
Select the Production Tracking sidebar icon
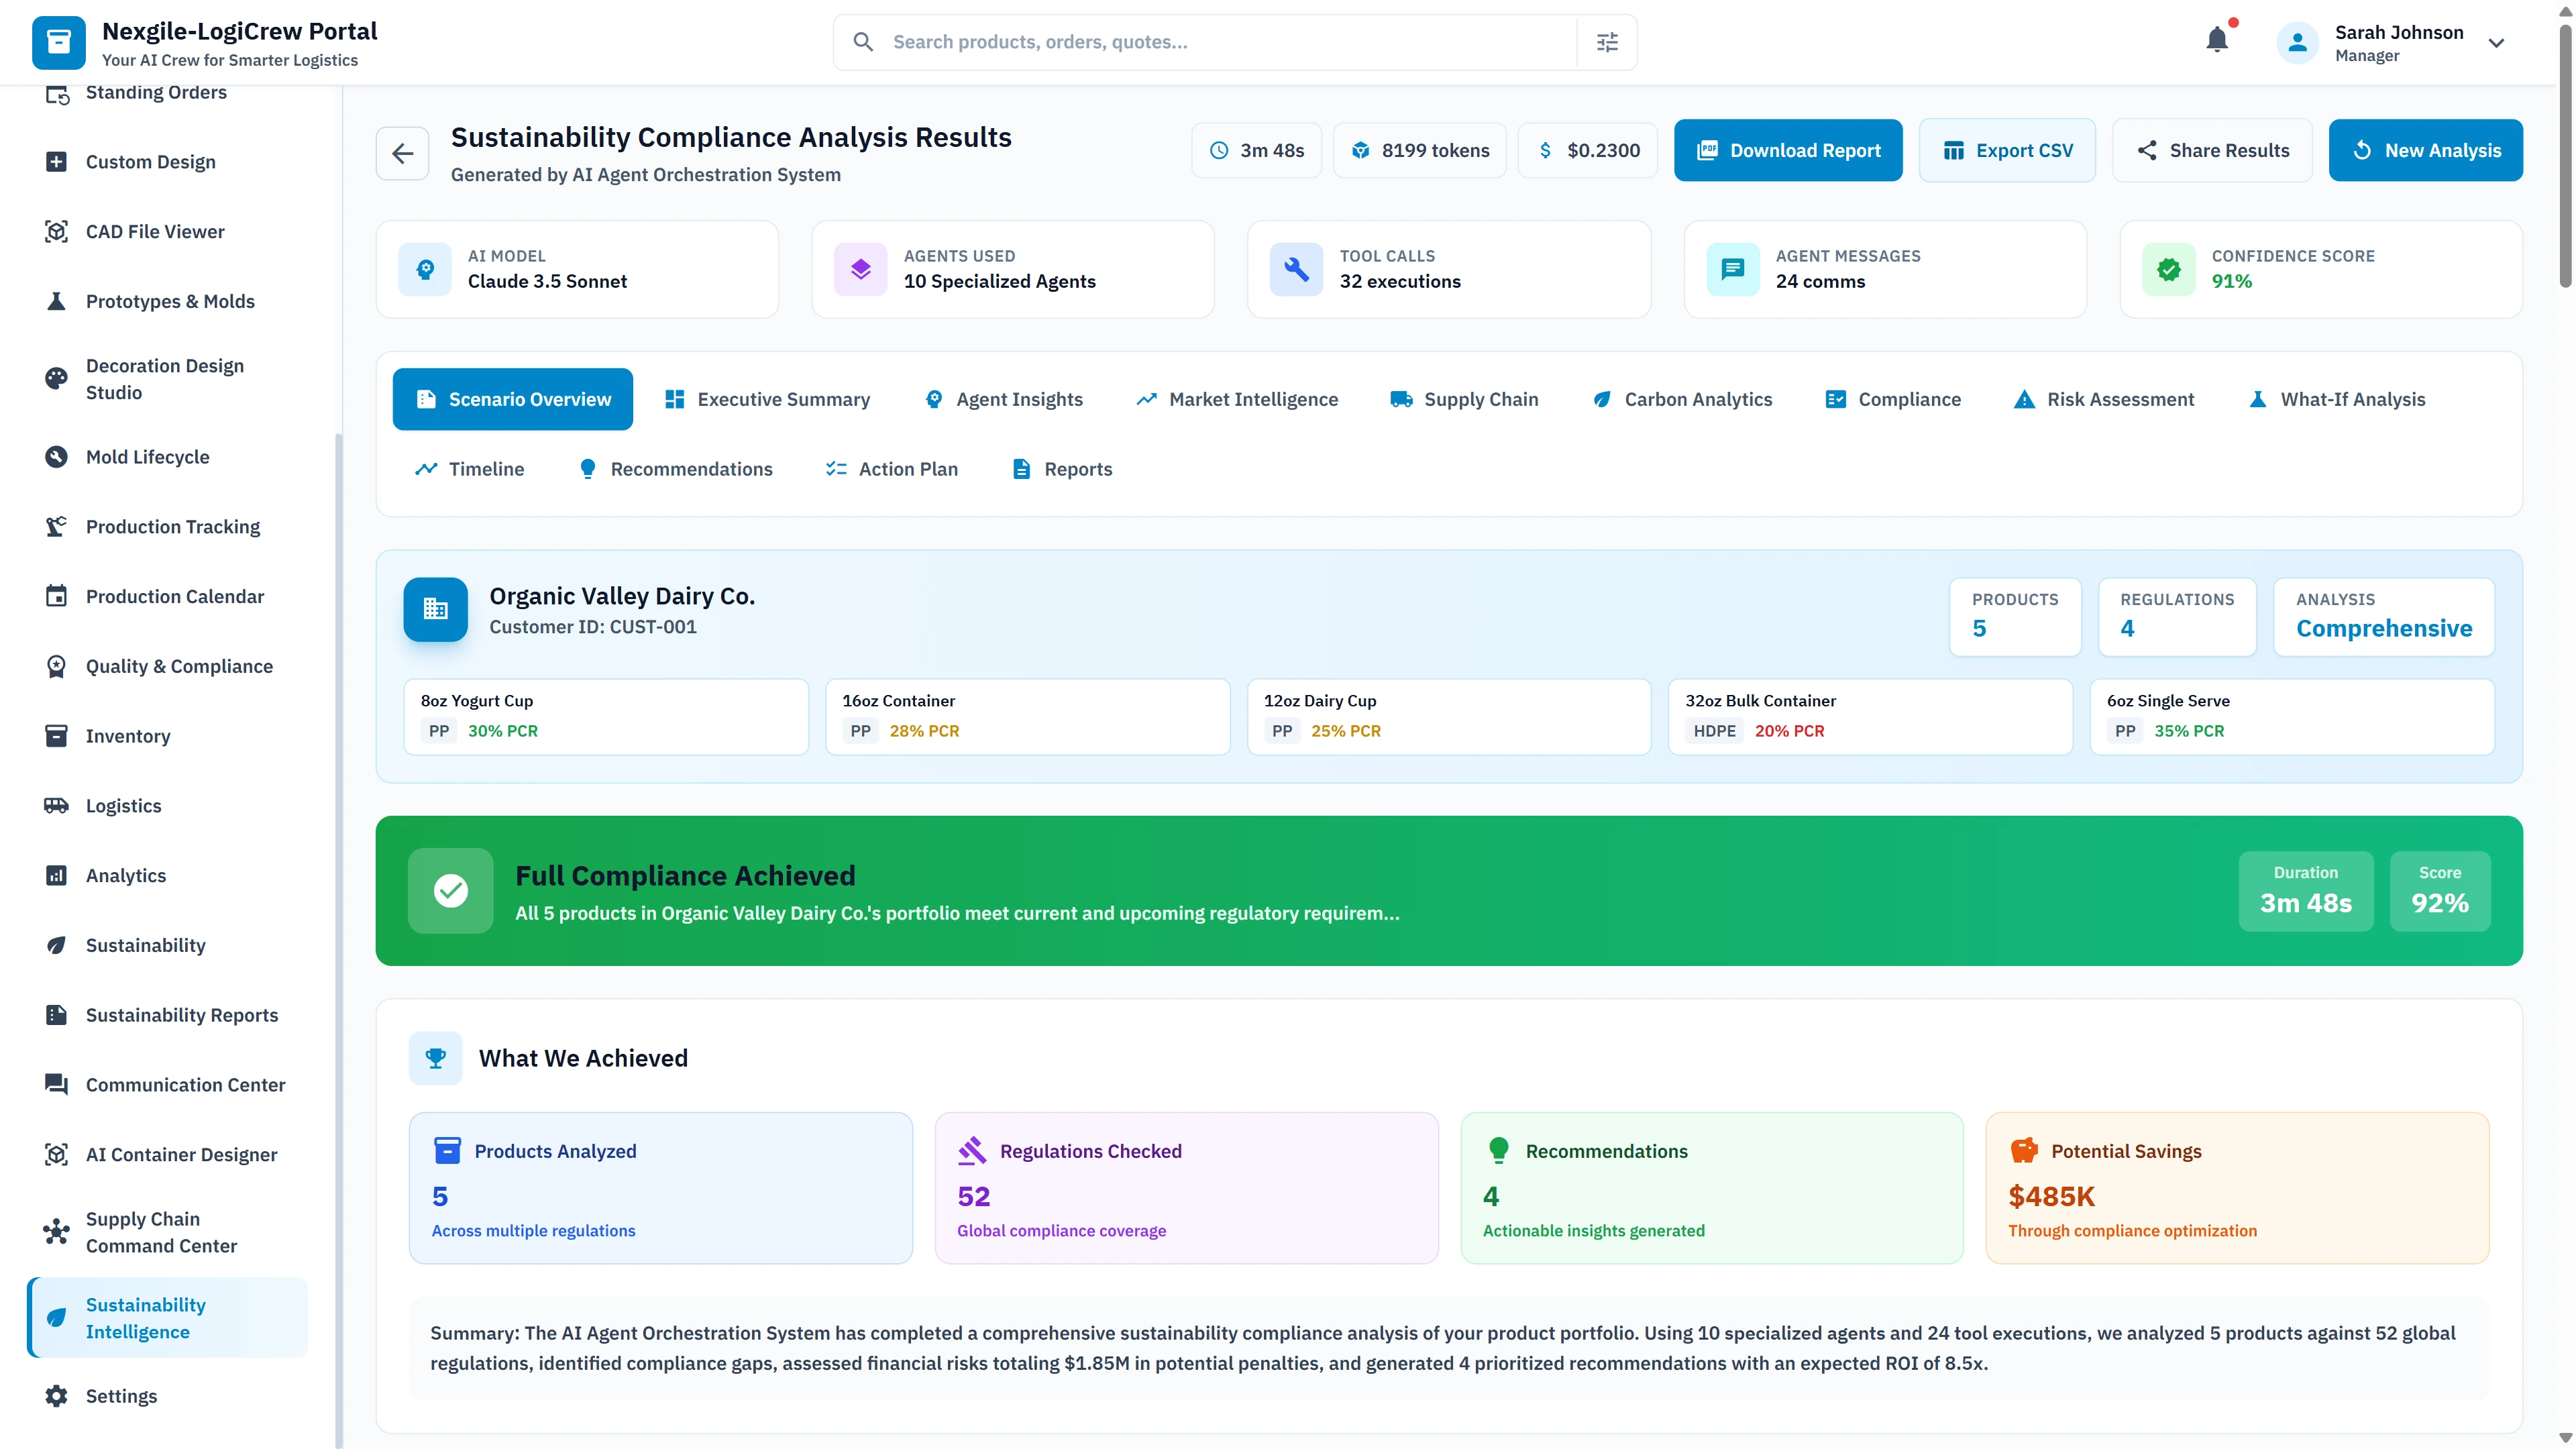click(x=57, y=525)
